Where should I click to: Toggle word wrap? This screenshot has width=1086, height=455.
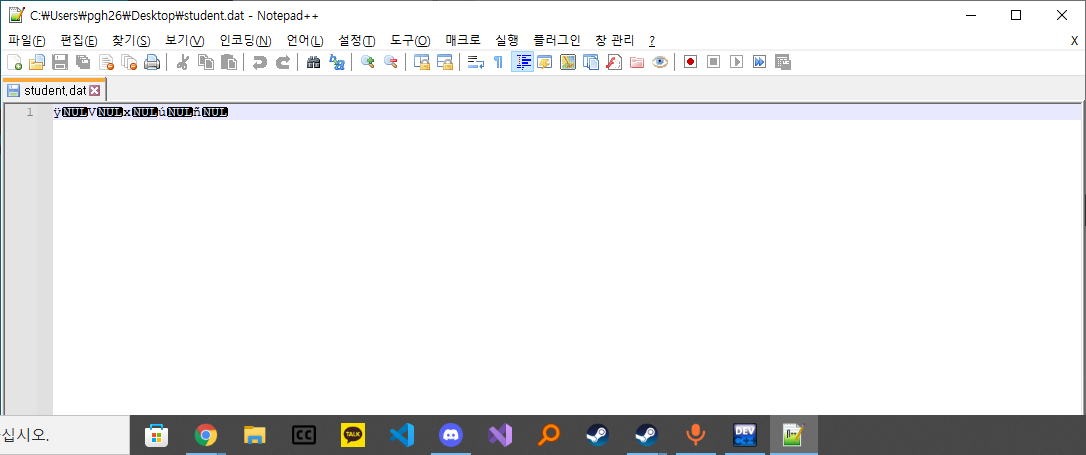pyautogui.click(x=475, y=62)
